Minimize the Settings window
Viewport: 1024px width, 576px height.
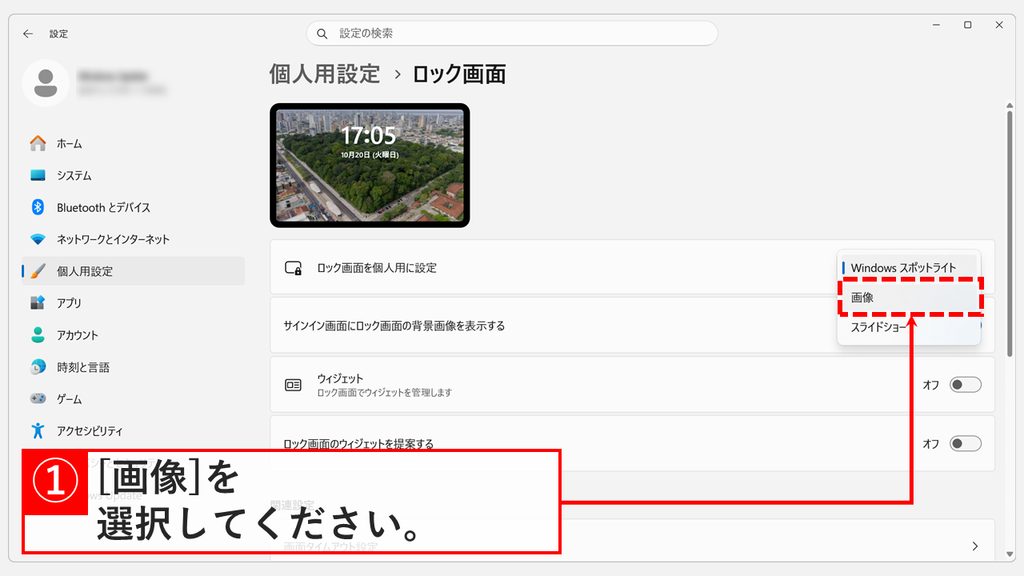point(936,25)
